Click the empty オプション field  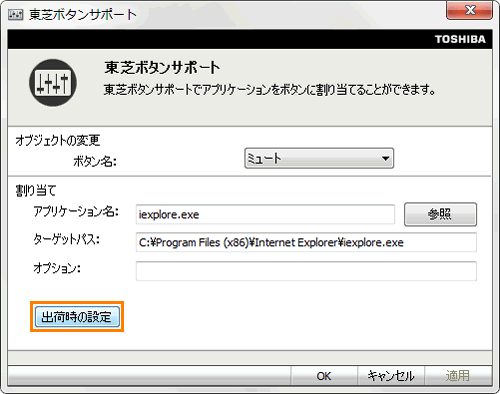tap(306, 271)
